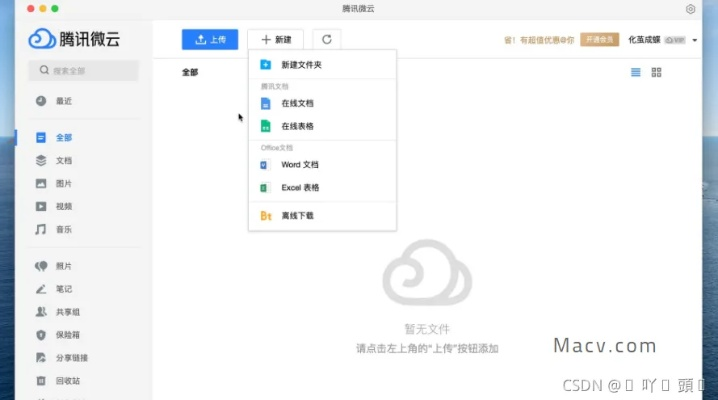Choose 离线下载 offline download option
718x400 pixels.
(322, 216)
